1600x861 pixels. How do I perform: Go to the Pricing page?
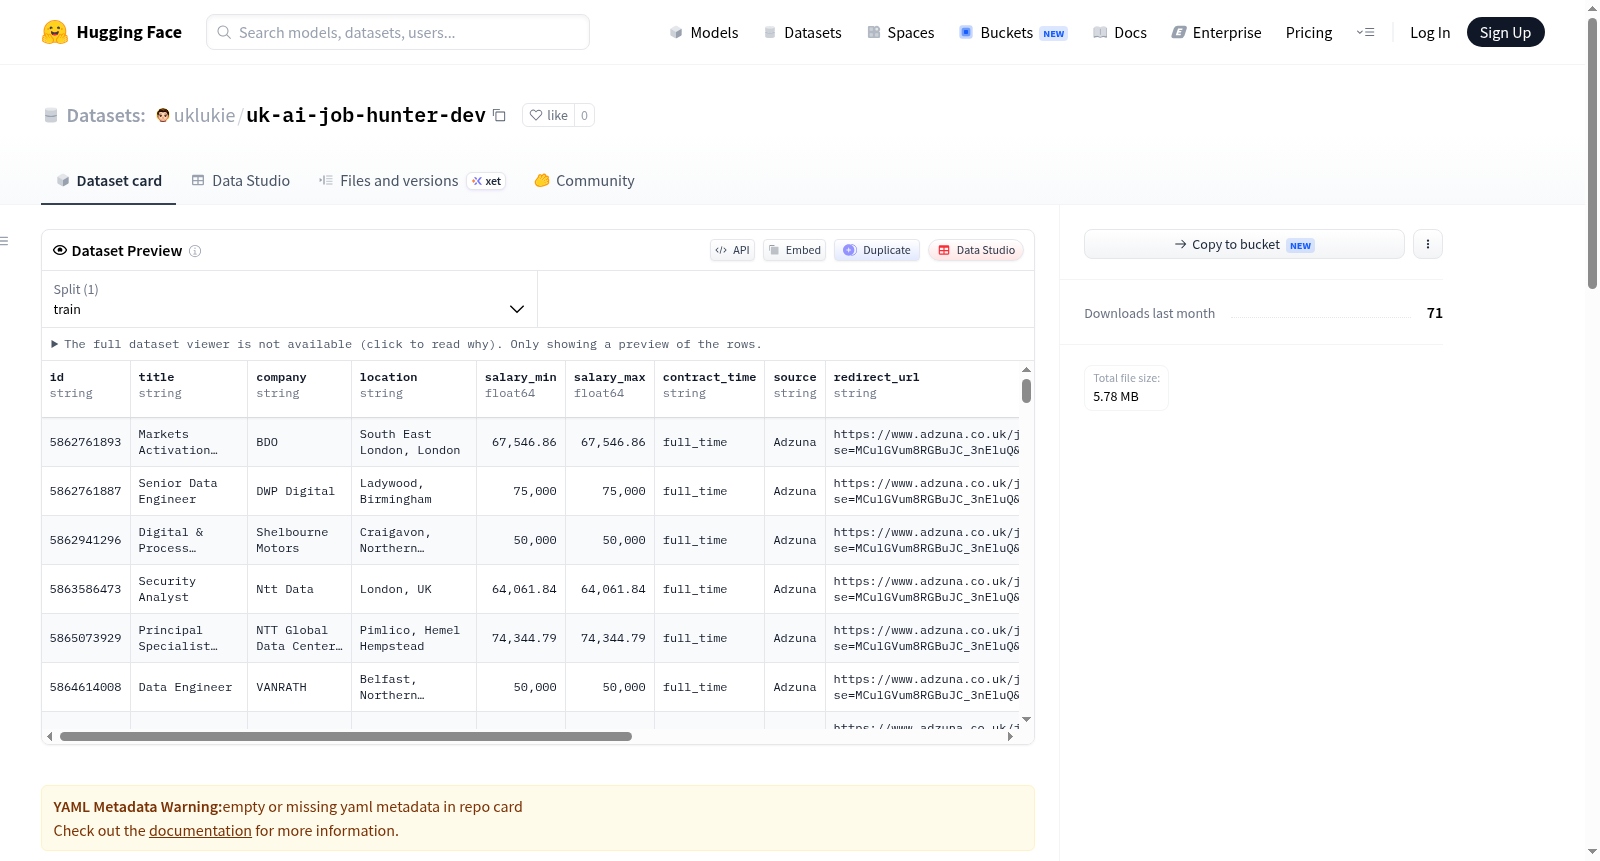[x=1309, y=33]
